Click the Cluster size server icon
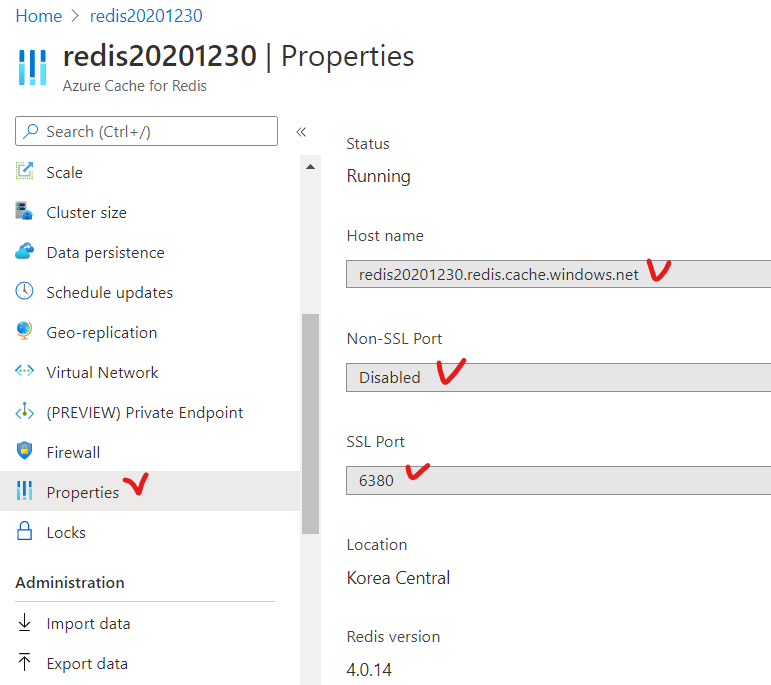 pyautogui.click(x=25, y=212)
